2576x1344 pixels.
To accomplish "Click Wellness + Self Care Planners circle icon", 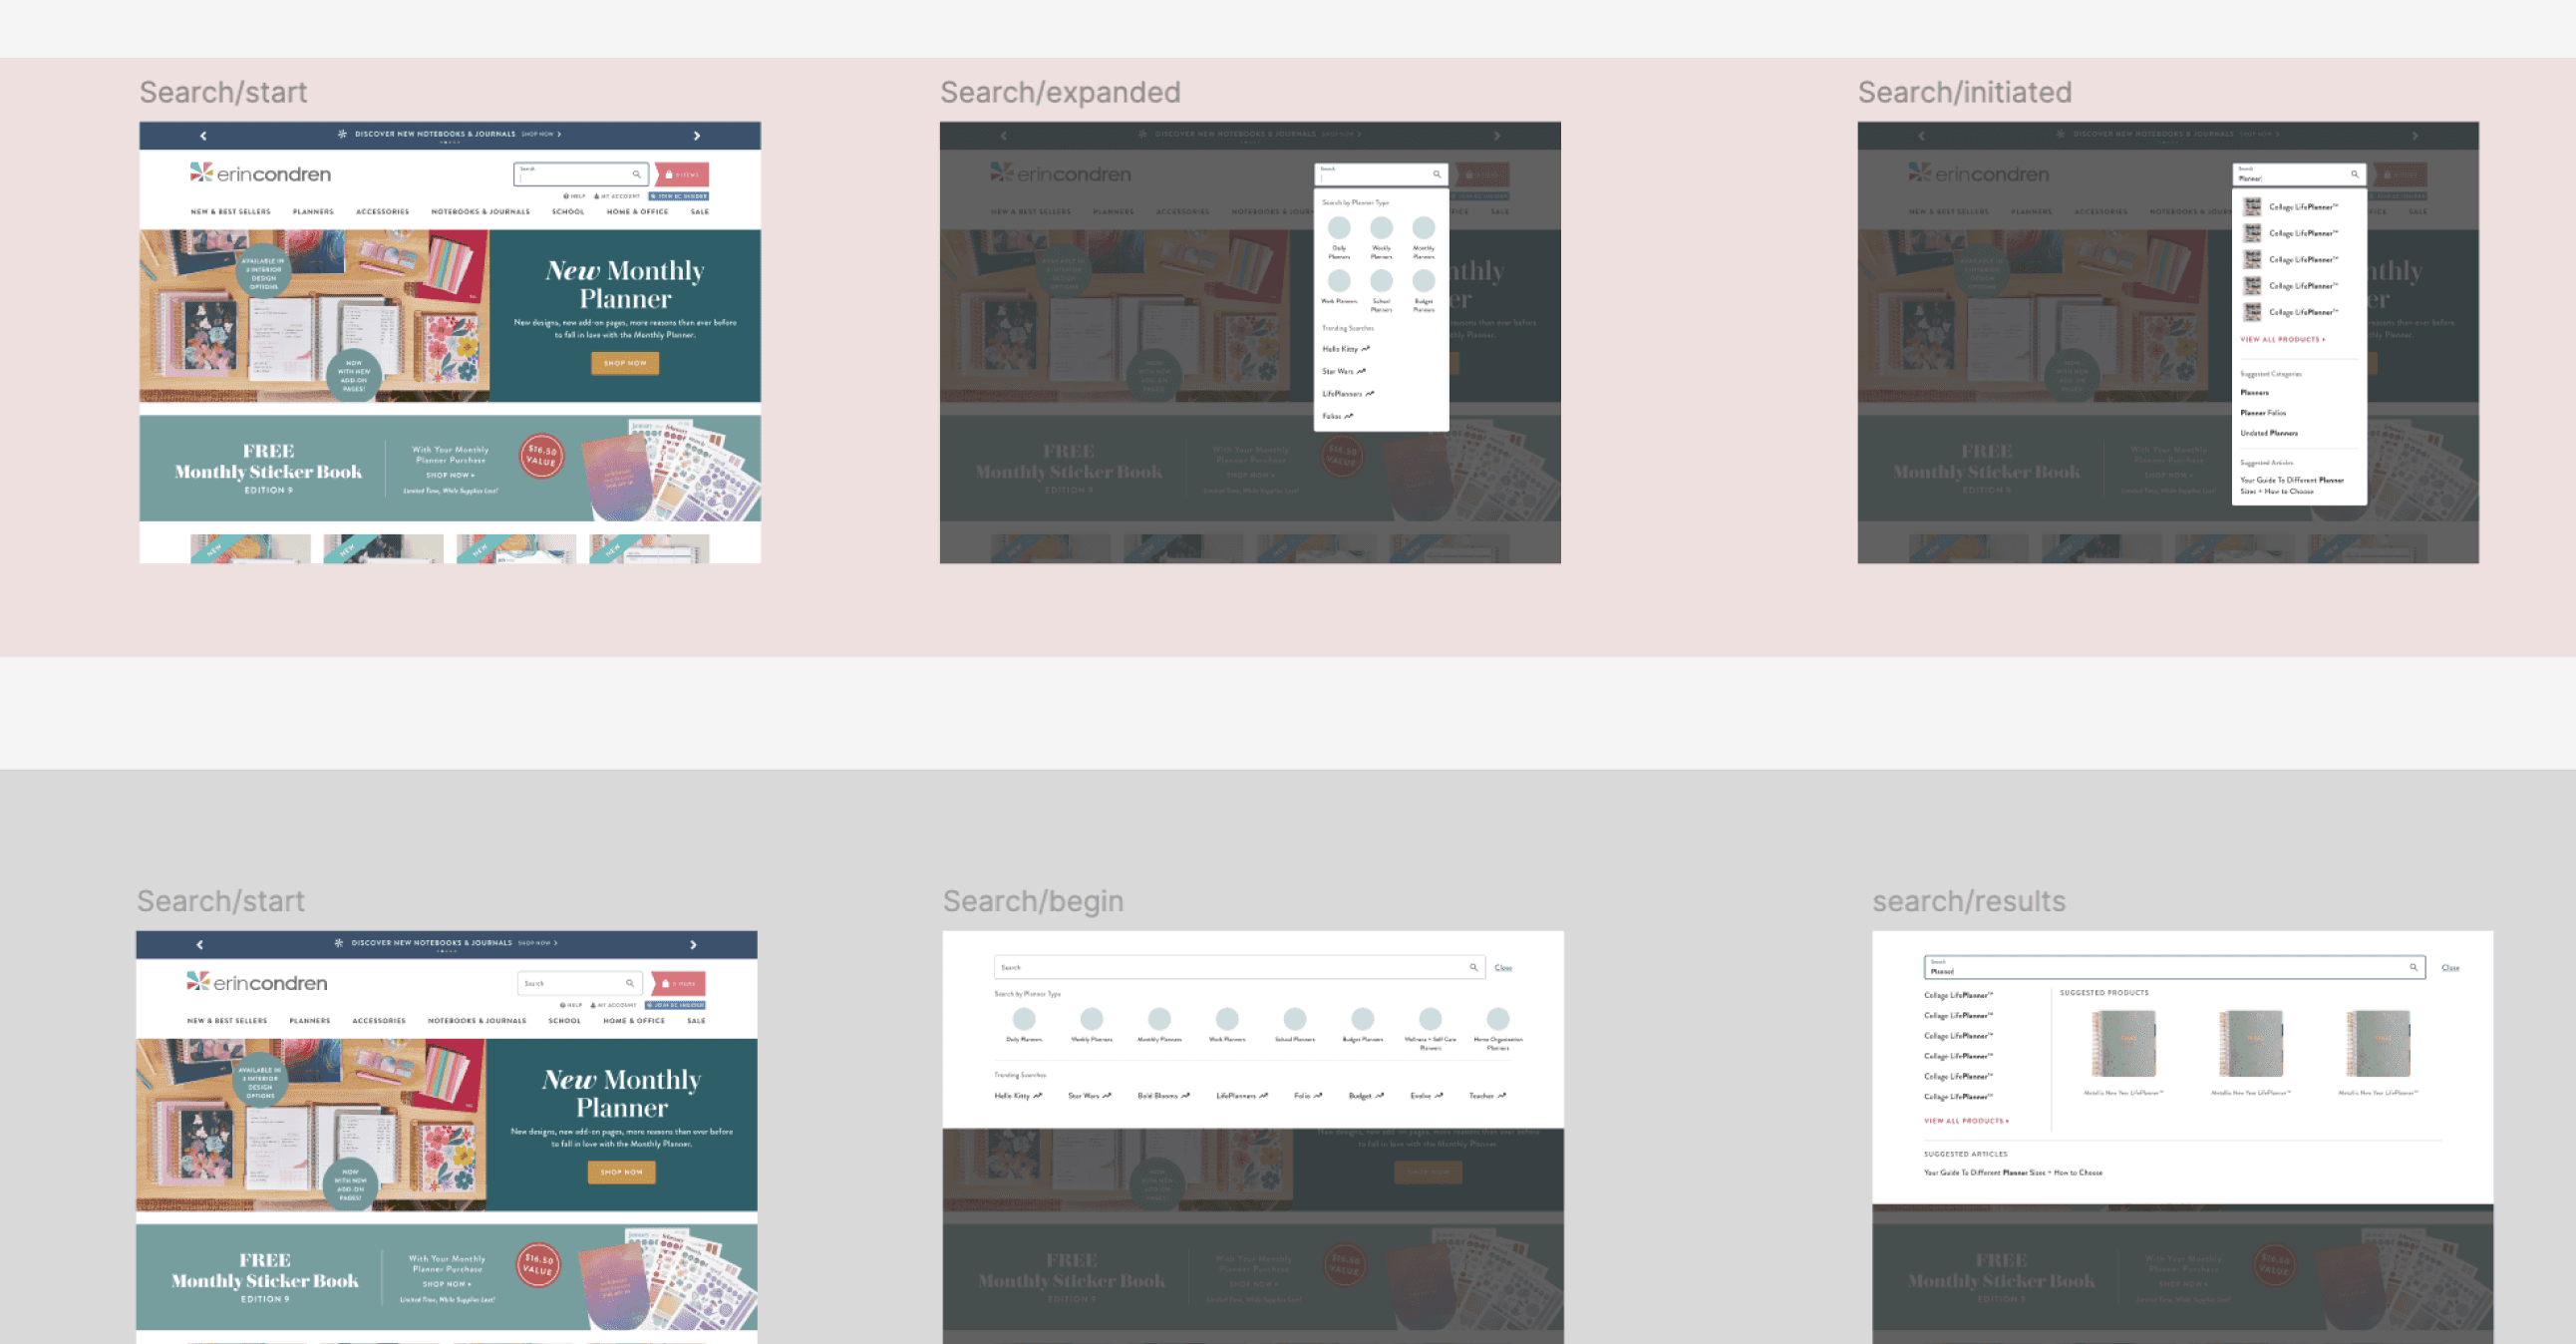I will click(x=1430, y=1019).
